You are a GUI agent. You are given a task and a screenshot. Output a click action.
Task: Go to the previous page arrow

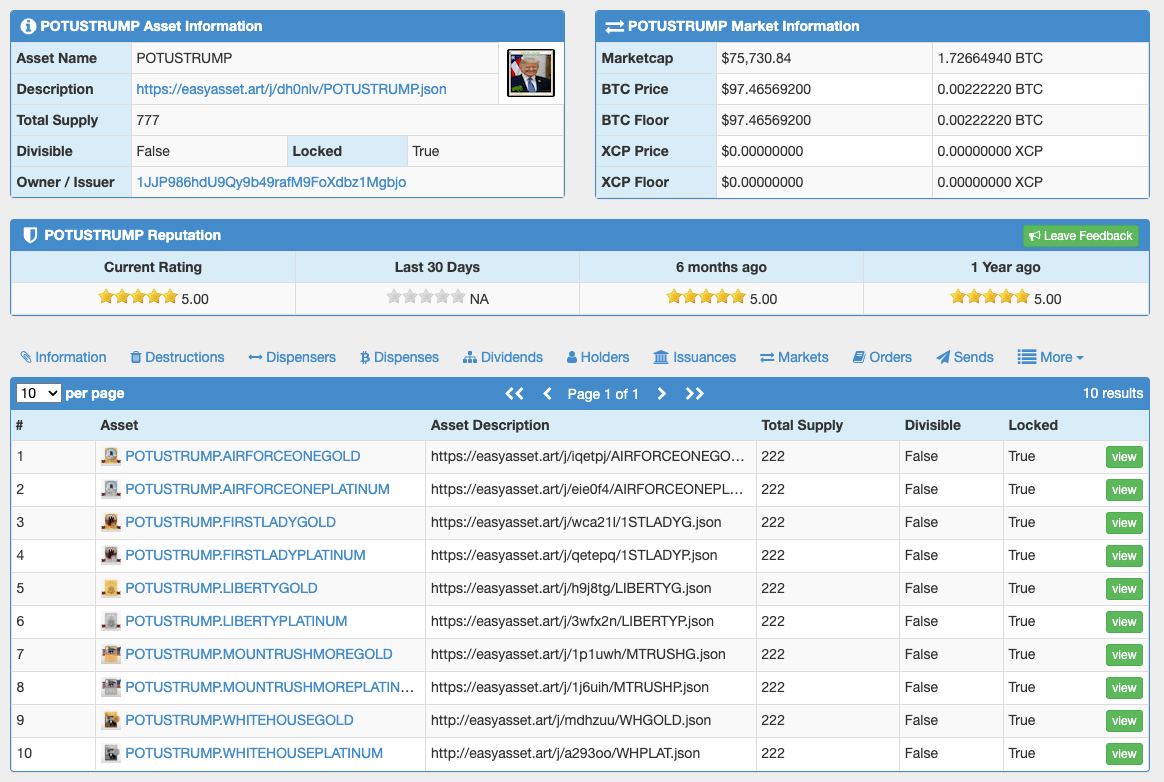[x=547, y=394]
